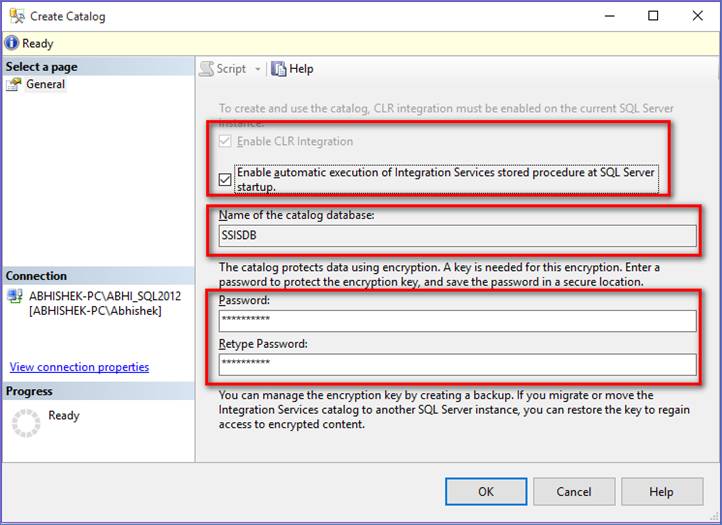Click the bottom Help button
This screenshot has width=722, height=525.
pyautogui.click(x=662, y=491)
